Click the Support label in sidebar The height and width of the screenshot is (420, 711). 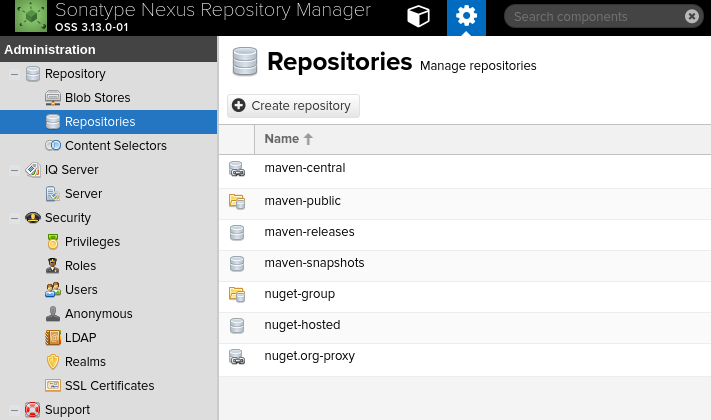pyautogui.click(x=67, y=410)
